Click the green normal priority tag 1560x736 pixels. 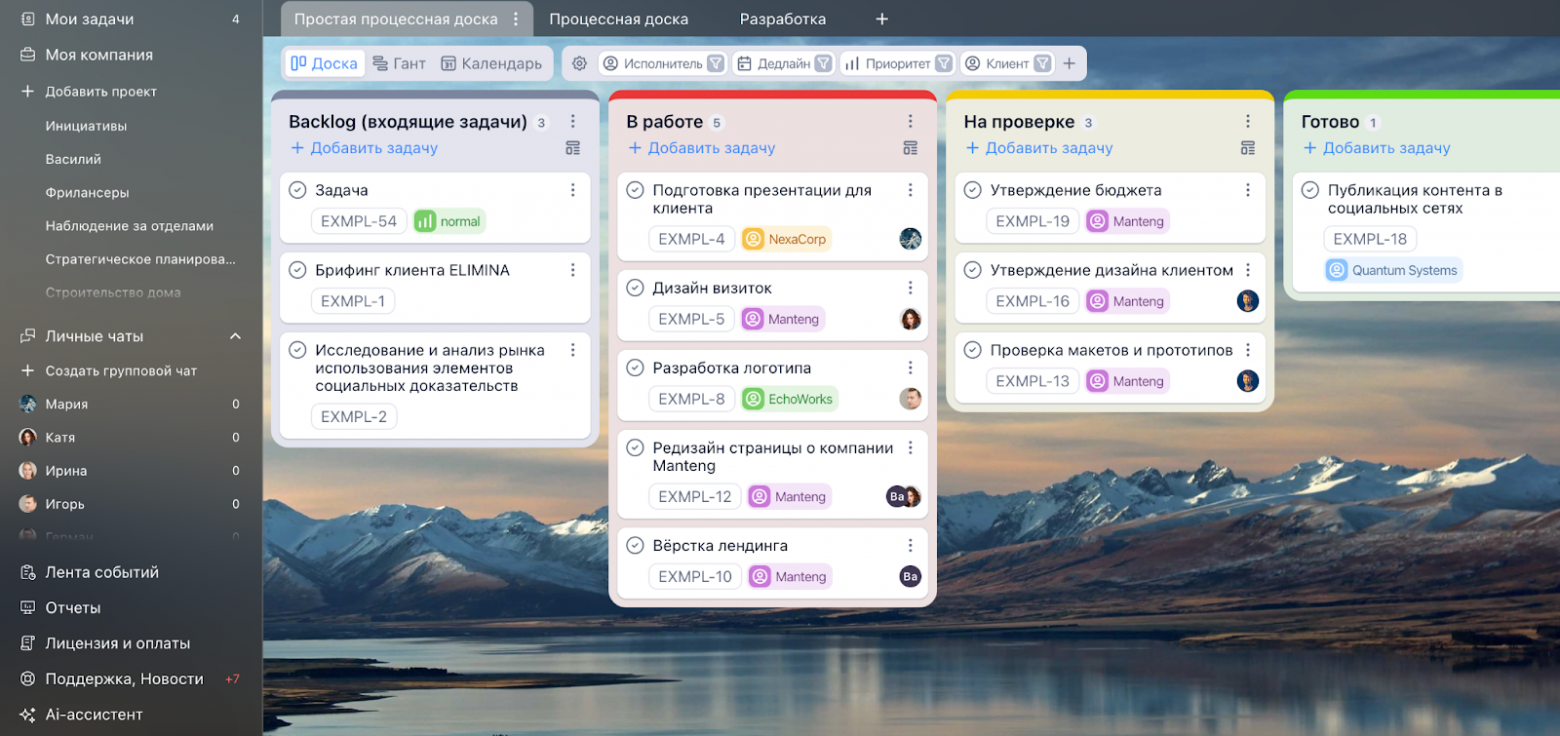click(449, 221)
